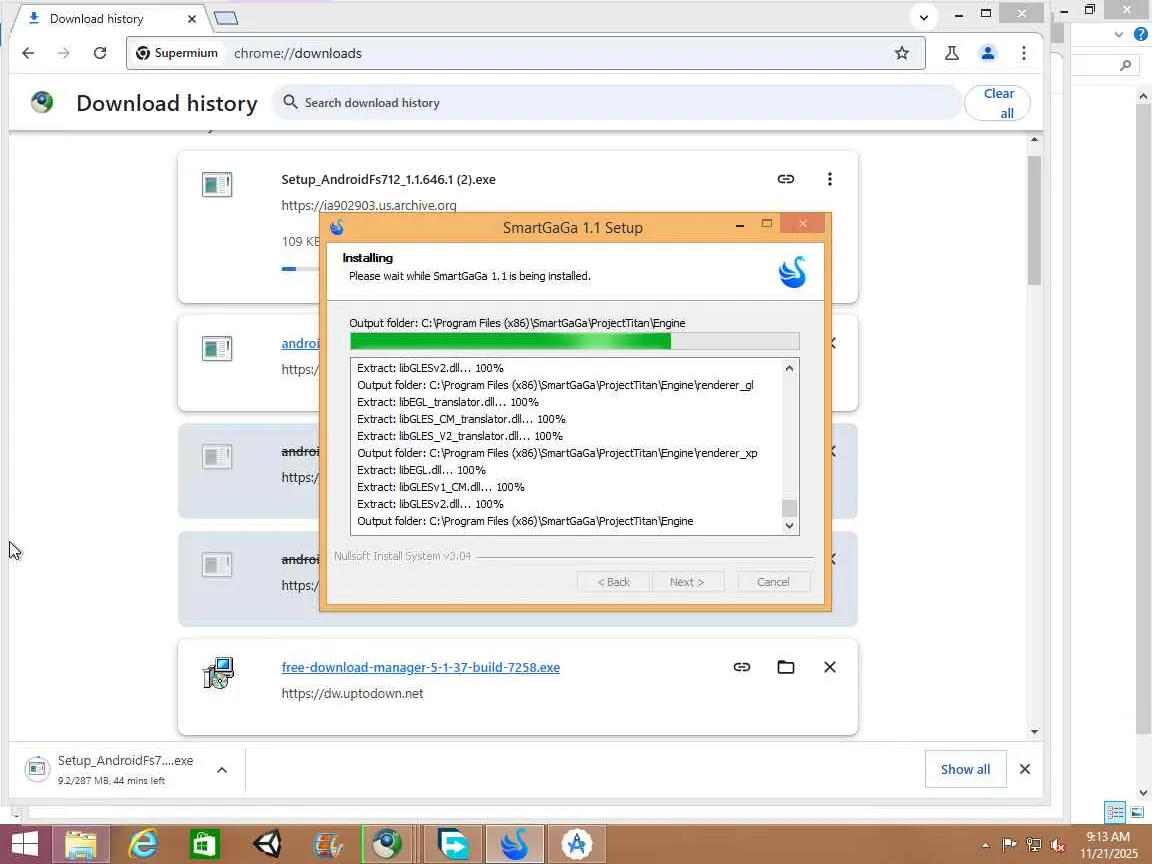Click the SmartGaGa swan logo in the title bar
Image resolution: width=1152 pixels, height=864 pixels.
[337, 227]
